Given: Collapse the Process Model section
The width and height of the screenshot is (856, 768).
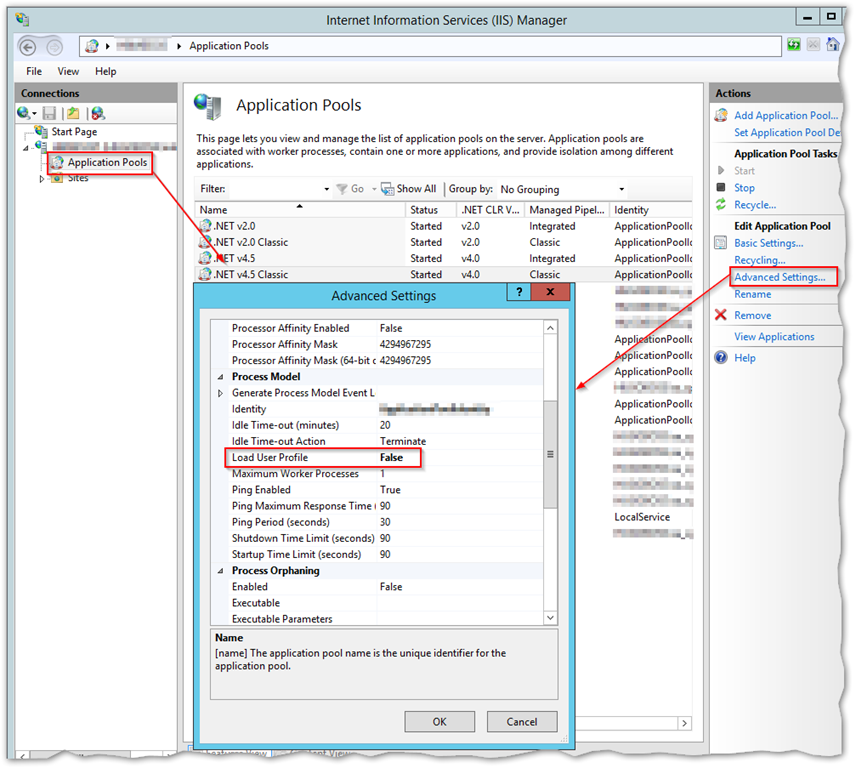Looking at the screenshot, I should (x=221, y=377).
